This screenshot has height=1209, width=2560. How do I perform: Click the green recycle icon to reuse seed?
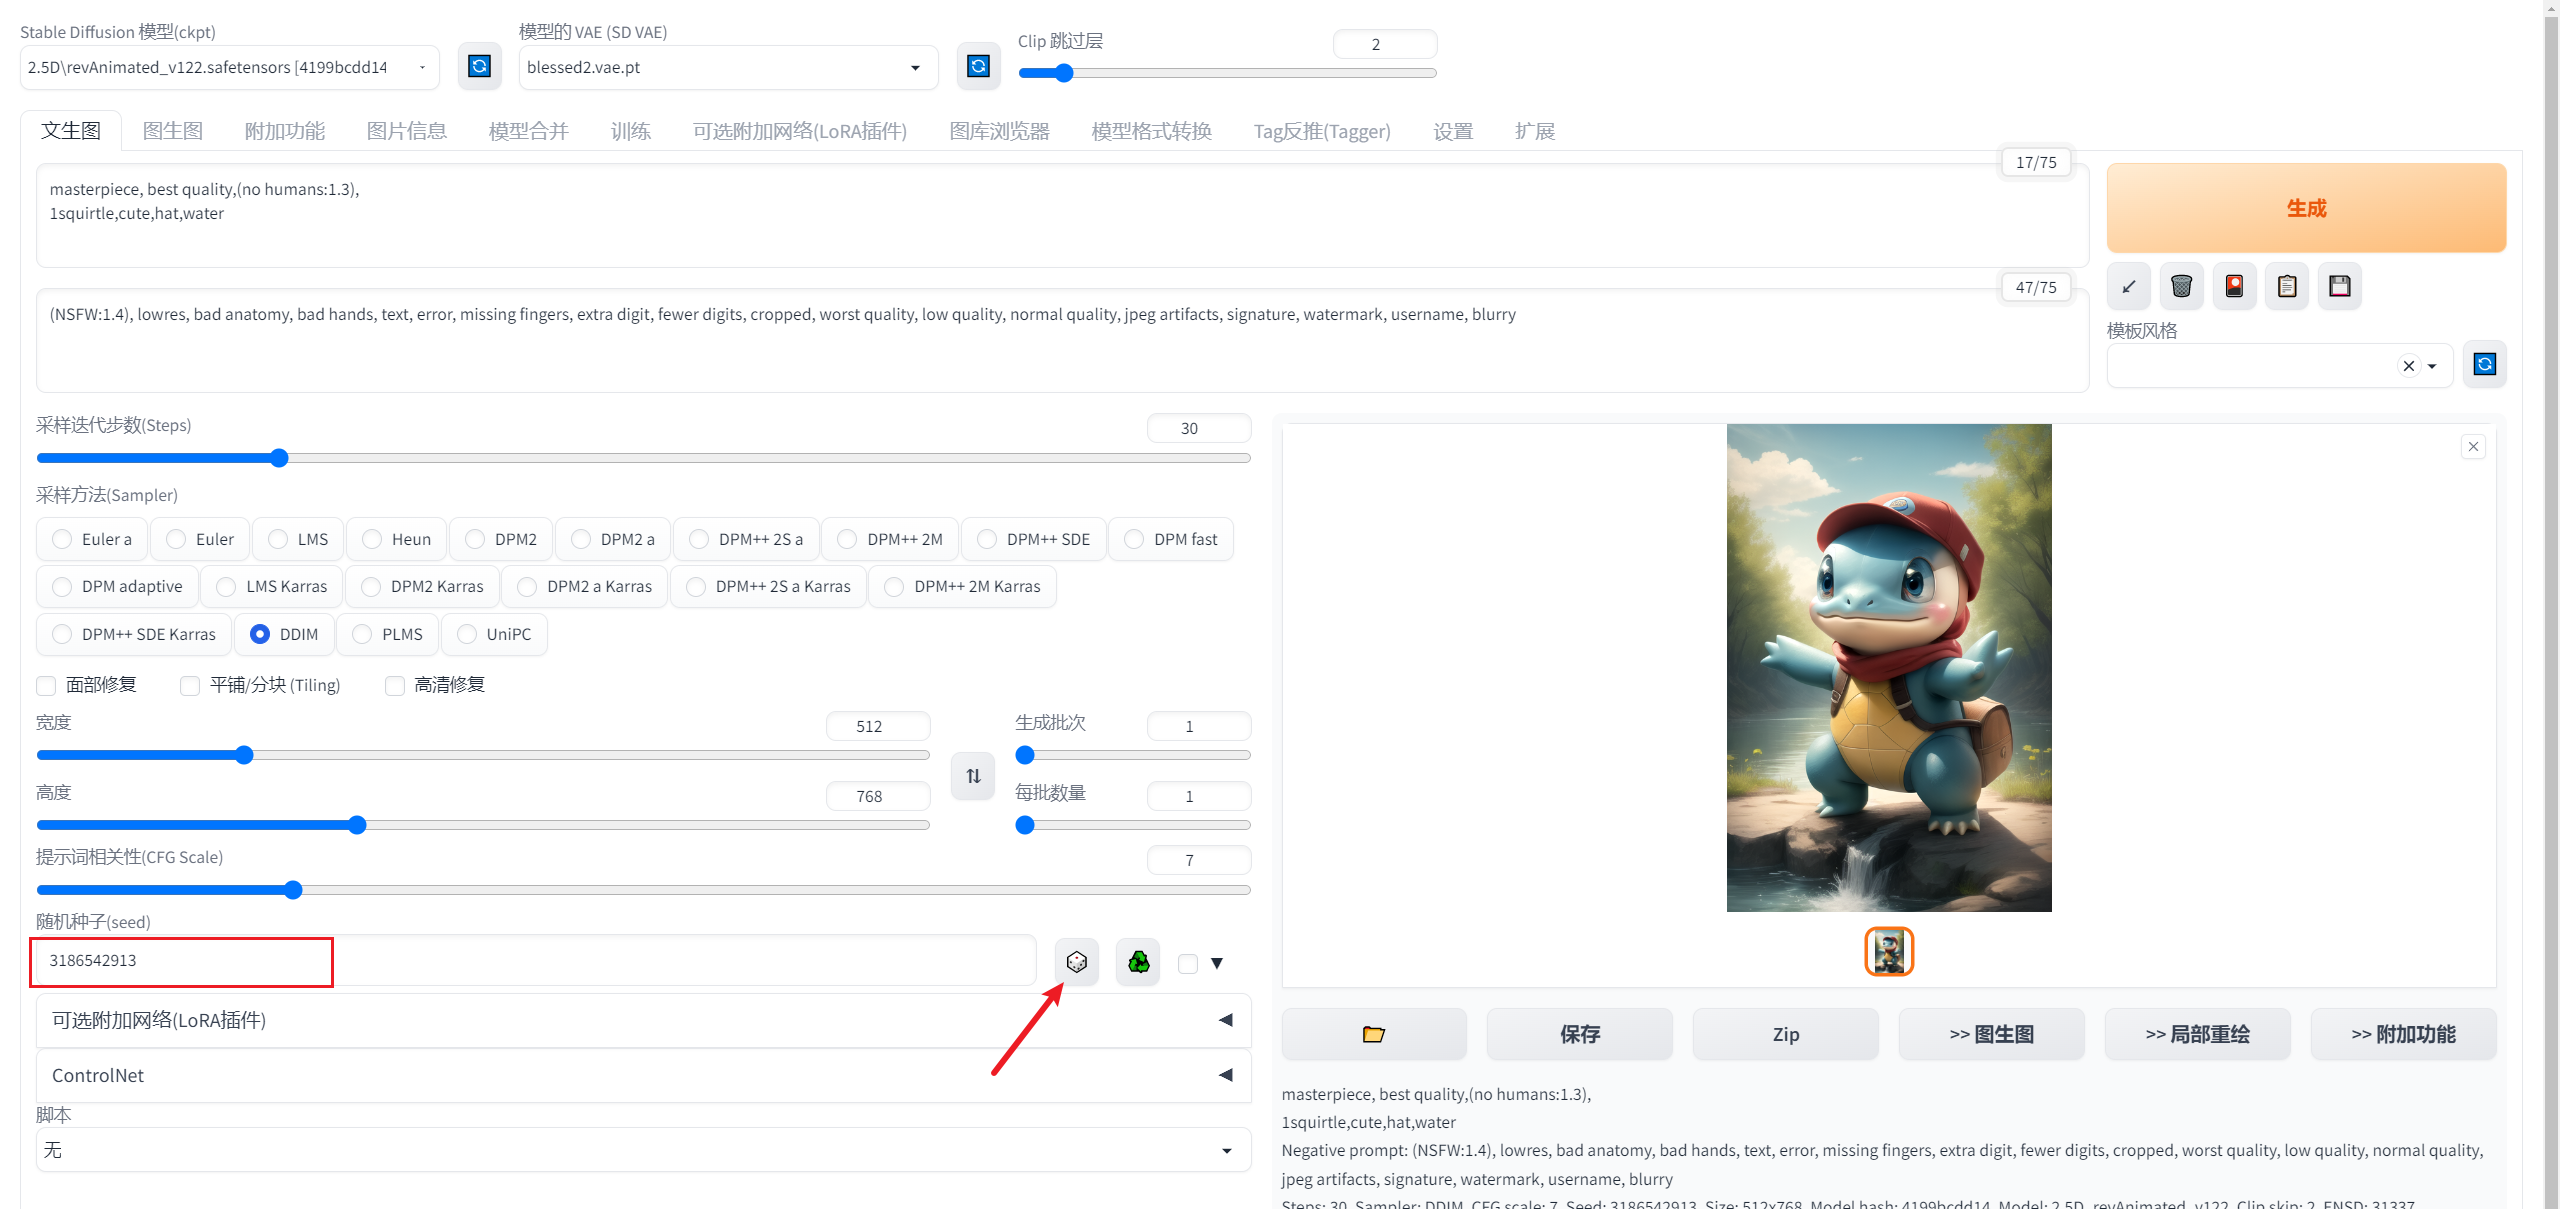click(x=1139, y=962)
